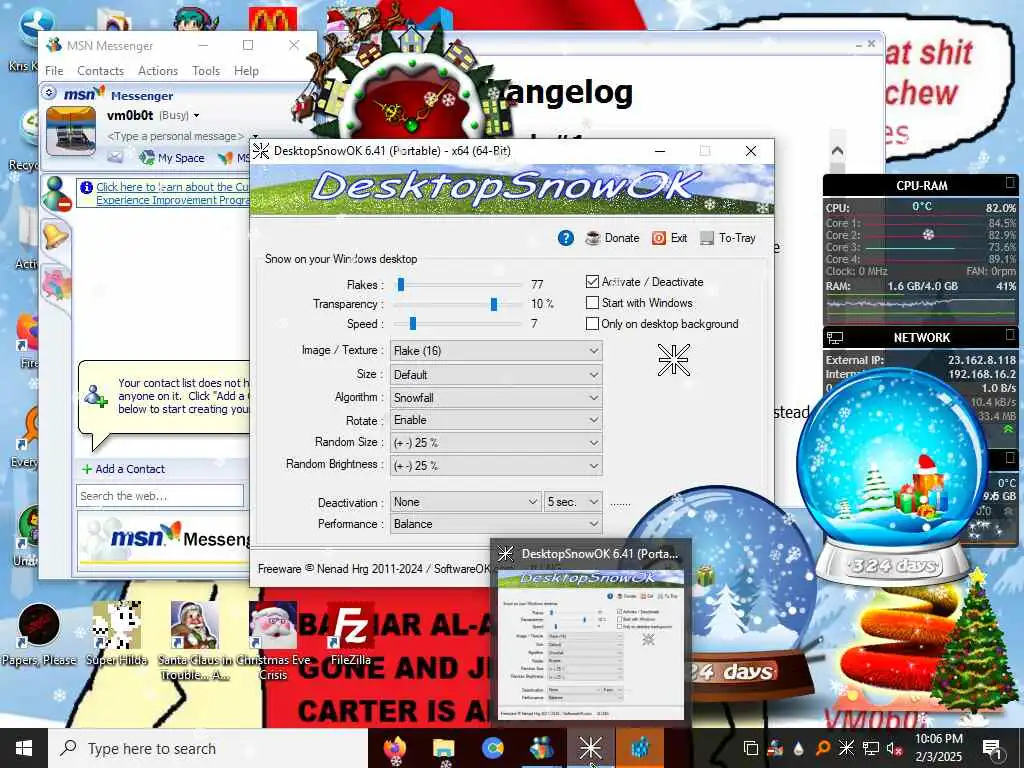Click the muted volume tray icon
1024x768 pixels.
pos(894,748)
